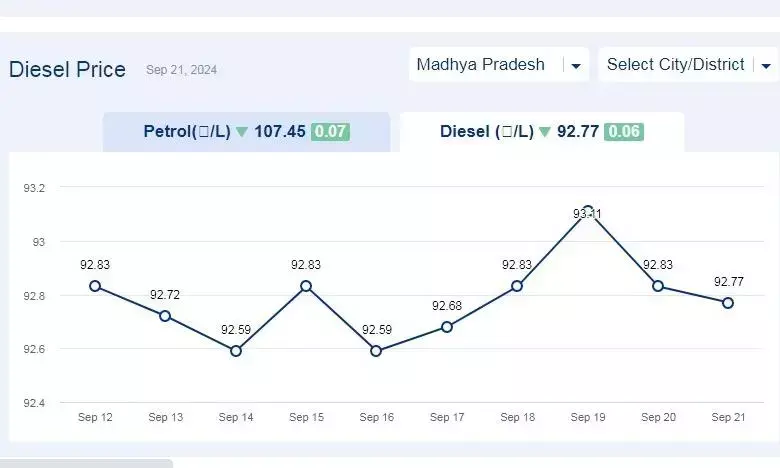Screen dimensions: 780x468
Task: Click the down triangle in Petrol tab
Action: pyautogui.click(x=242, y=132)
